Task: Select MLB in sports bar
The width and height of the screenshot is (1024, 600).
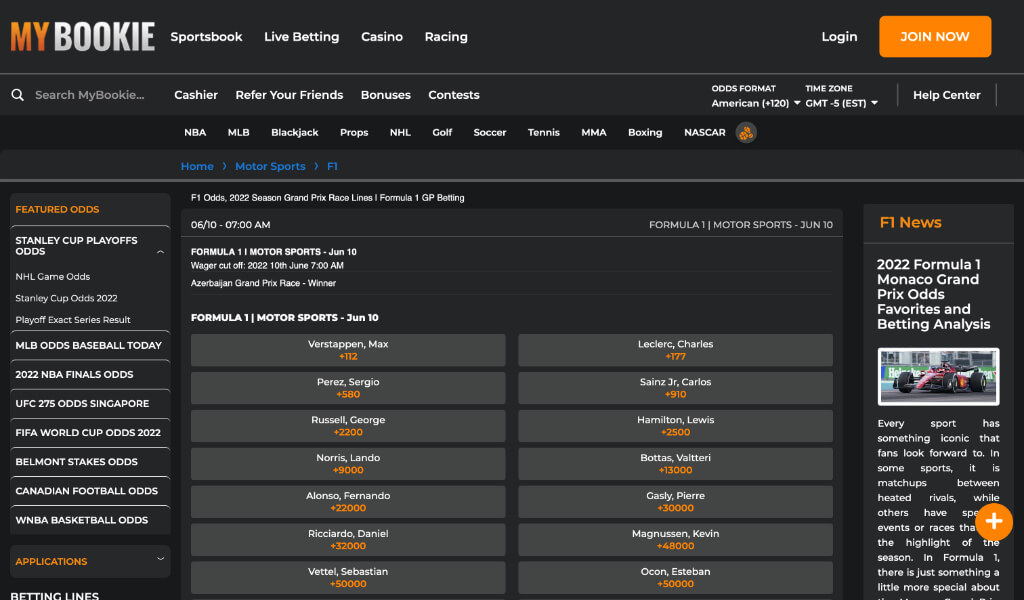Action: [238, 133]
